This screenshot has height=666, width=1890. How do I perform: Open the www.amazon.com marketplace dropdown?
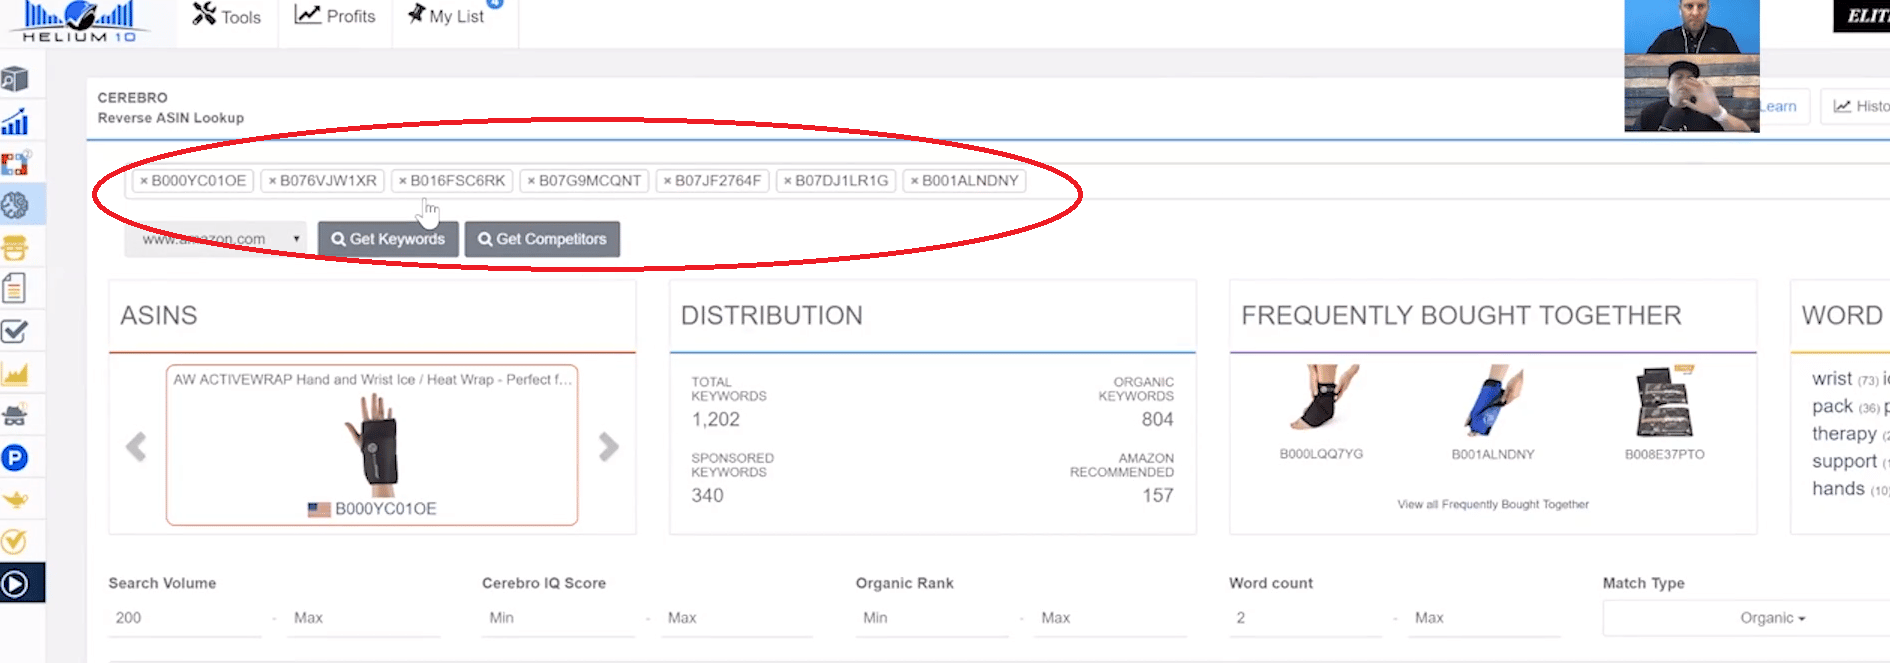tap(216, 239)
